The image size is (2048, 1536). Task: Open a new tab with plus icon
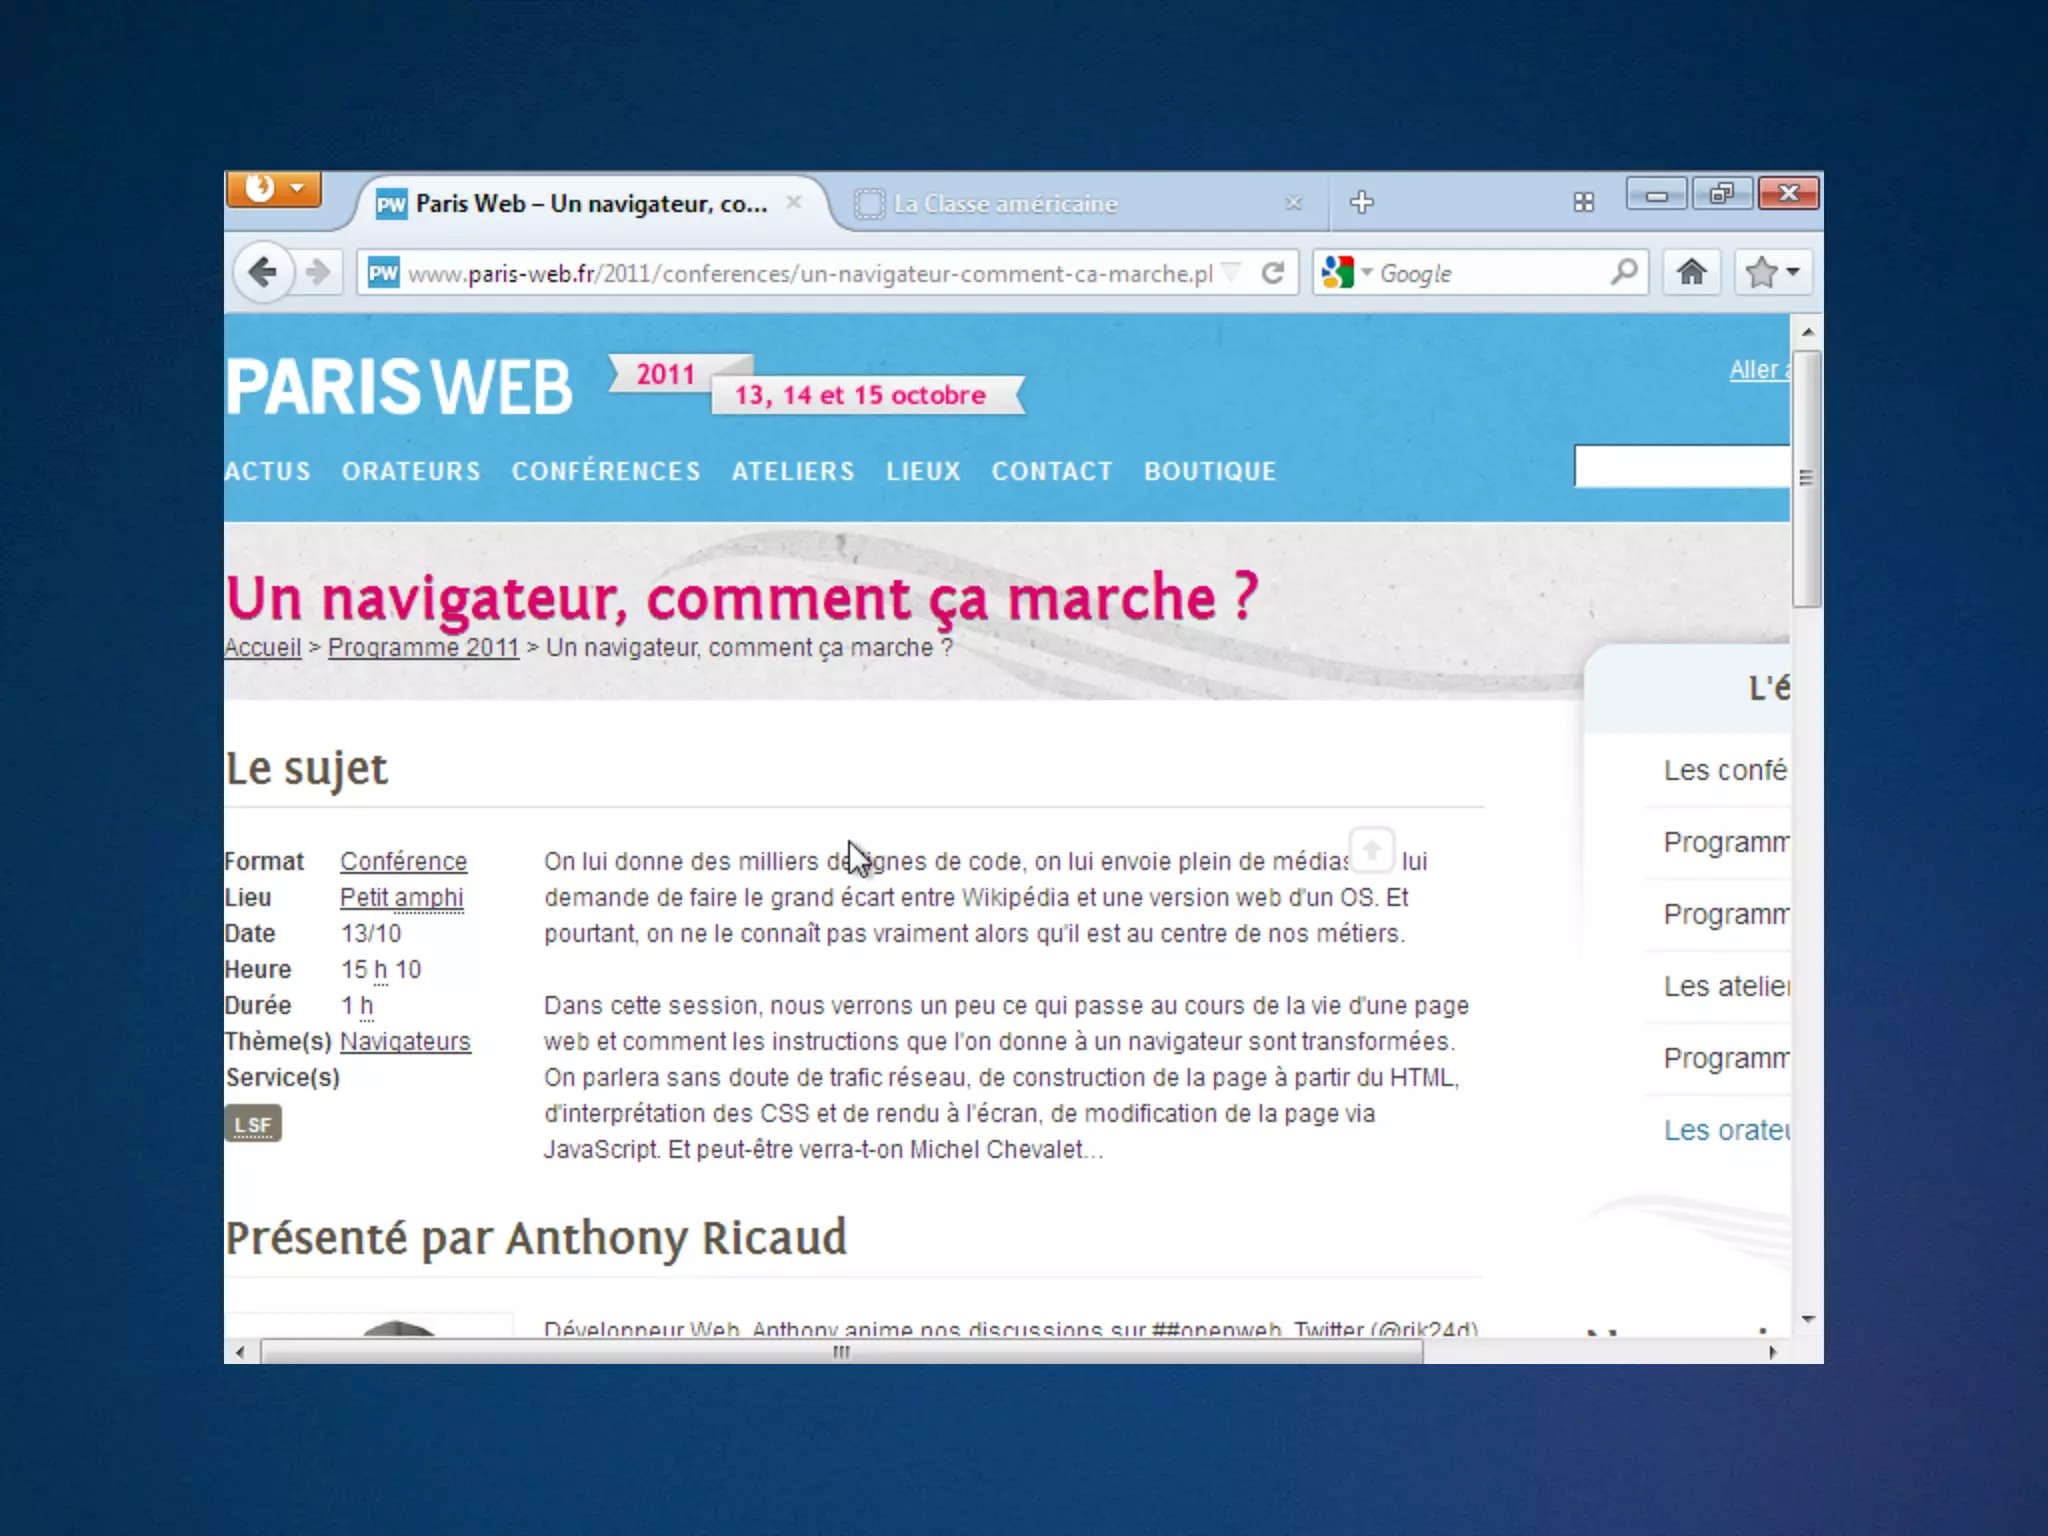(1361, 202)
